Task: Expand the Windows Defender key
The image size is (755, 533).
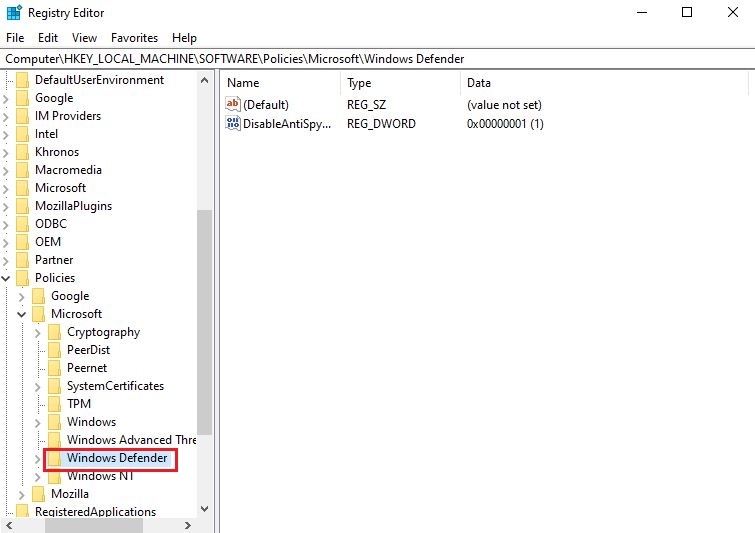Action: coord(38,459)
